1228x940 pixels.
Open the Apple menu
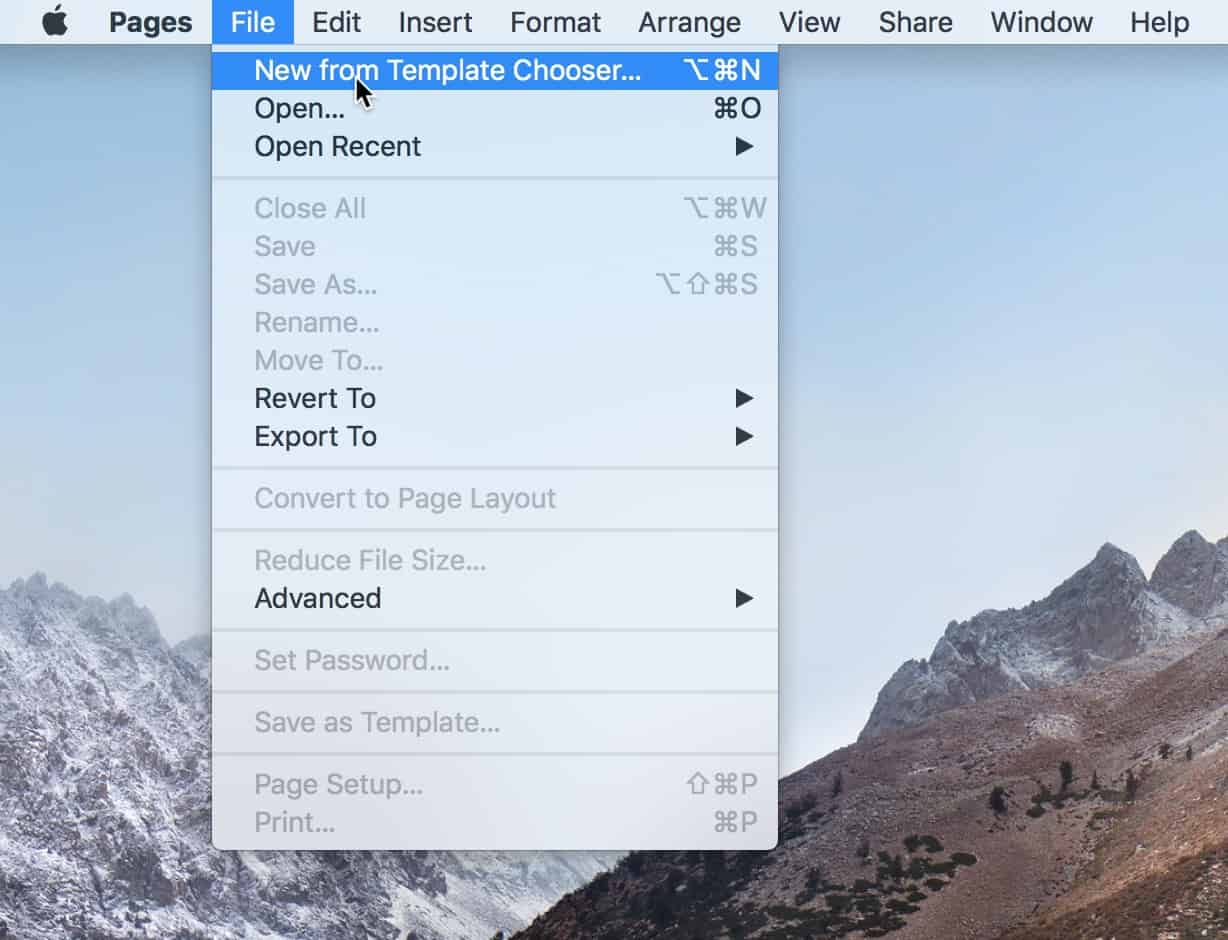pyautogui.click(x=55, y=22)
